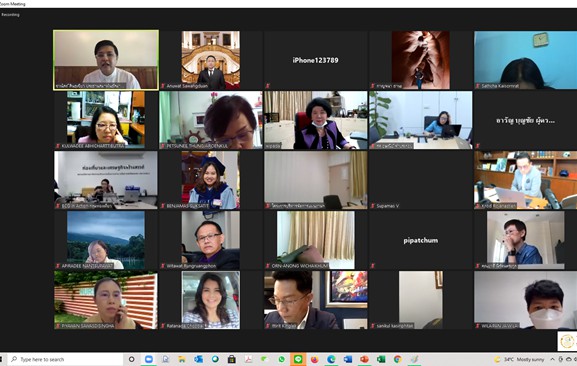Screen dimensions: 577x366
Task: Open Excel from the taskbar
Action: tap(381, 359)
